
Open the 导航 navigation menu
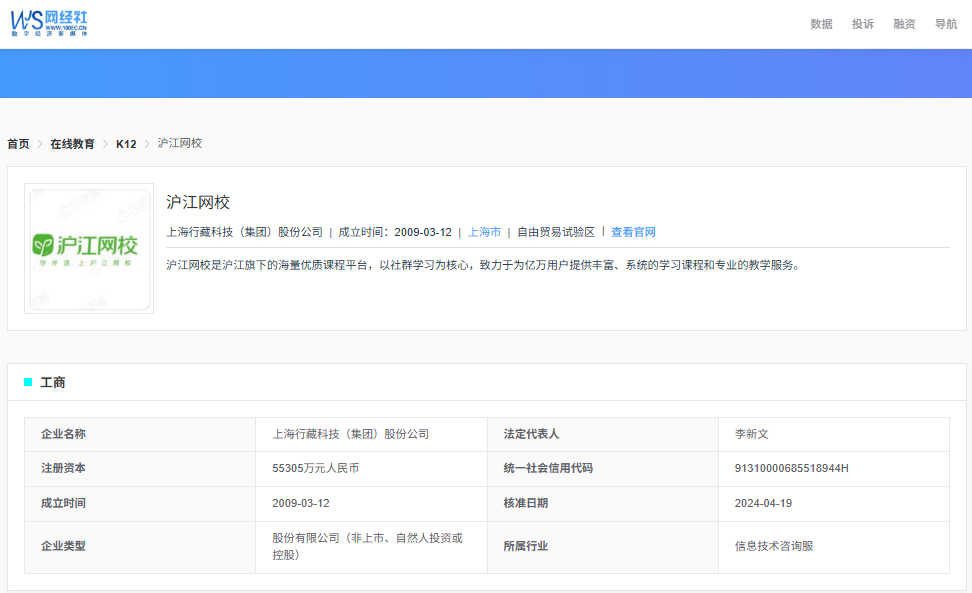point(945,24)
